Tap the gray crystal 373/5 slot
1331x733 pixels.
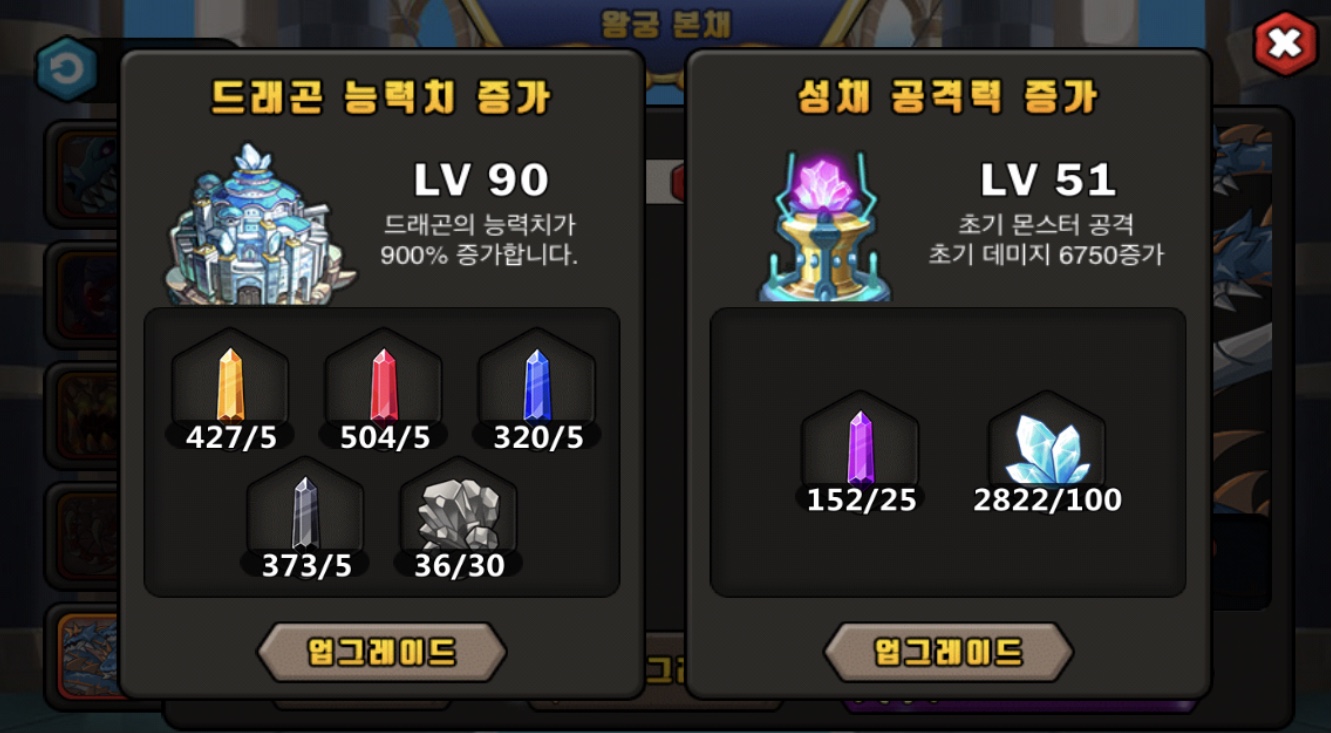pyautogui.click(x=306, y=518)
